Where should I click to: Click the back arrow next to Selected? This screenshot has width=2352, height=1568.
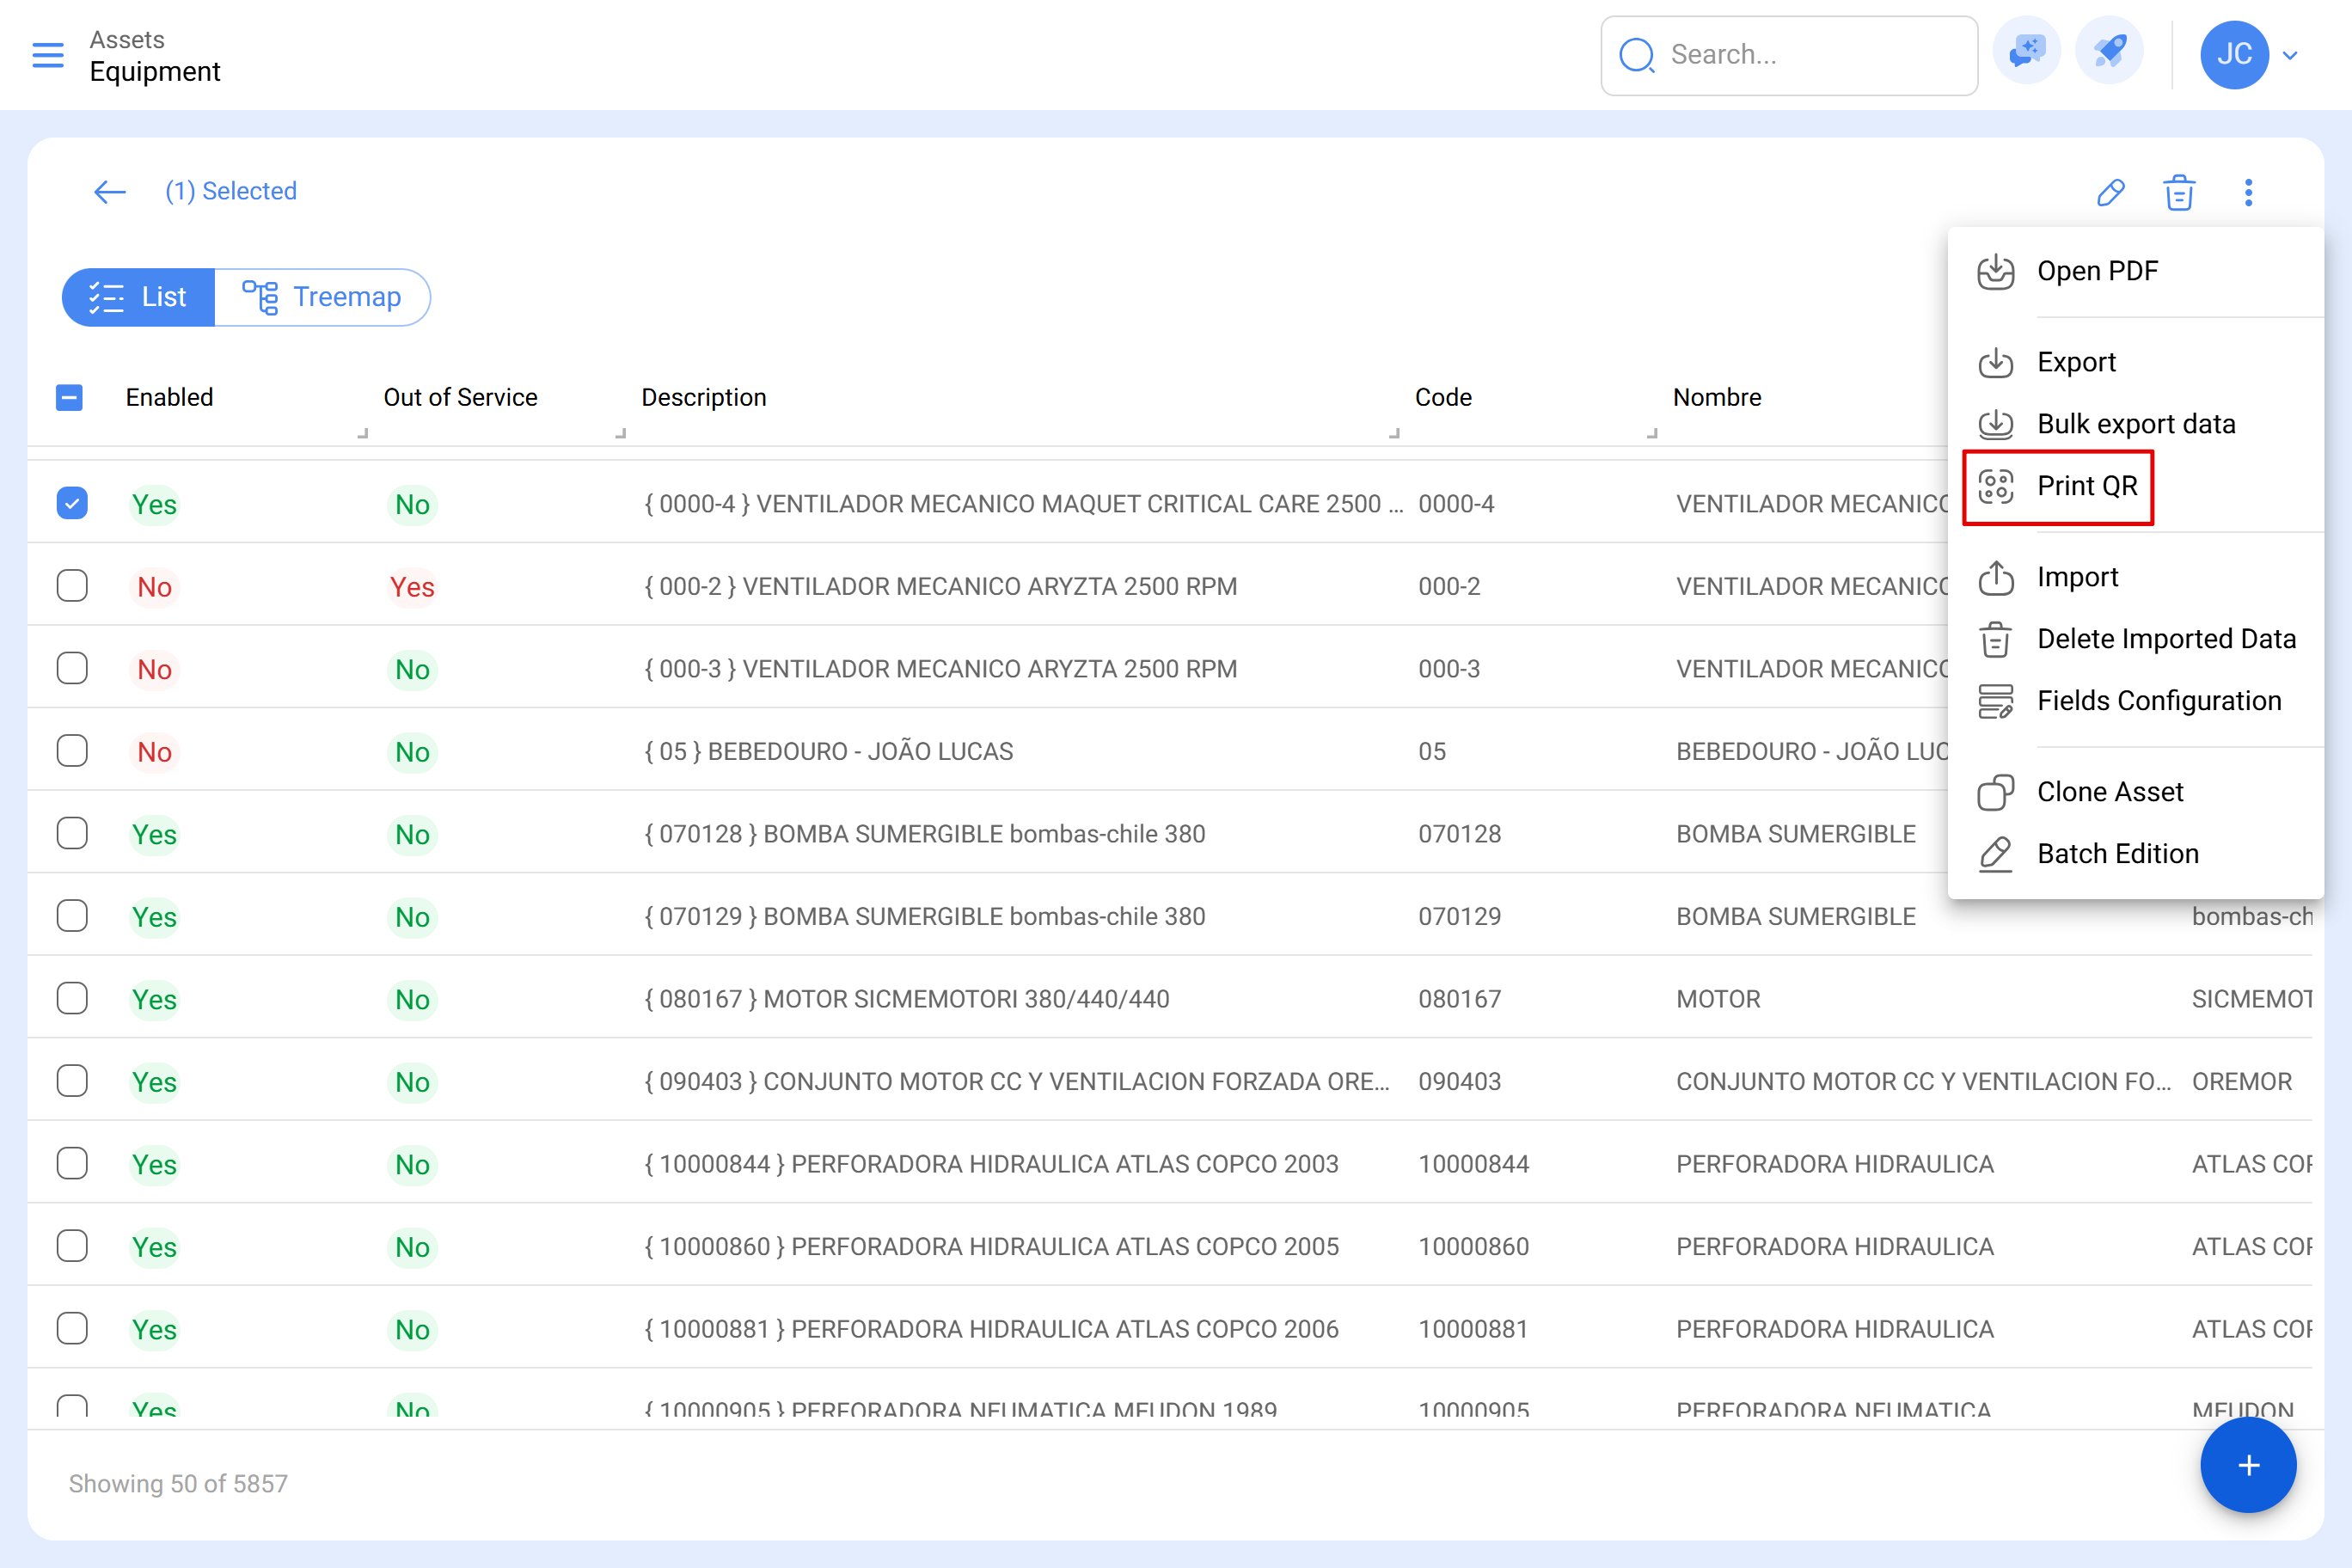click(x=110, y=191)
